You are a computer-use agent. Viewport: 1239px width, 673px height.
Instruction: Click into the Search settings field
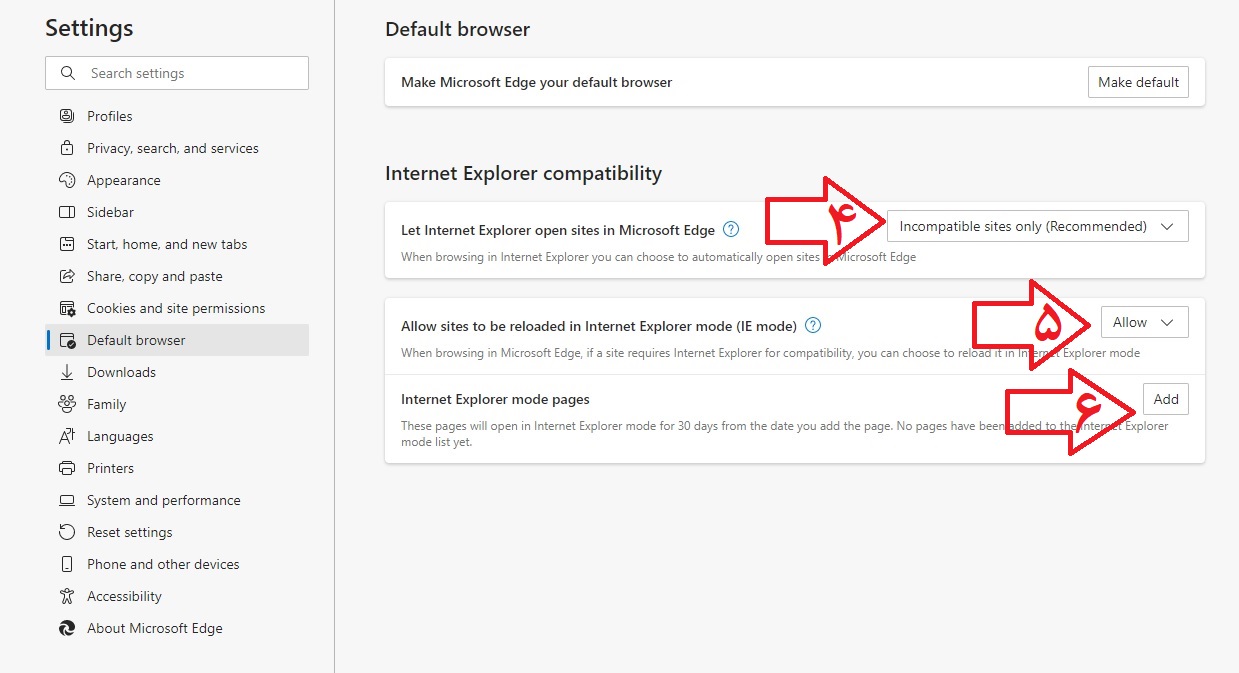coord(177,73)
